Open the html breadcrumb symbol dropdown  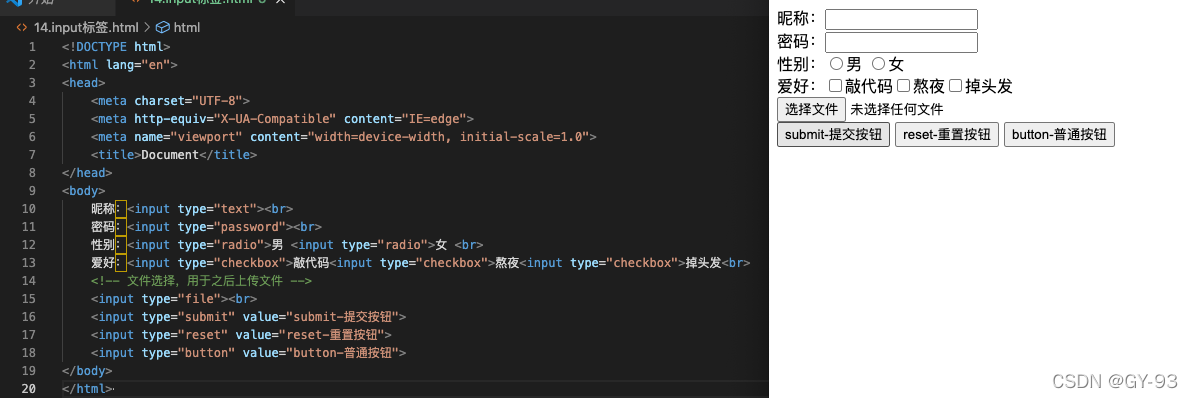pos(178,27)
